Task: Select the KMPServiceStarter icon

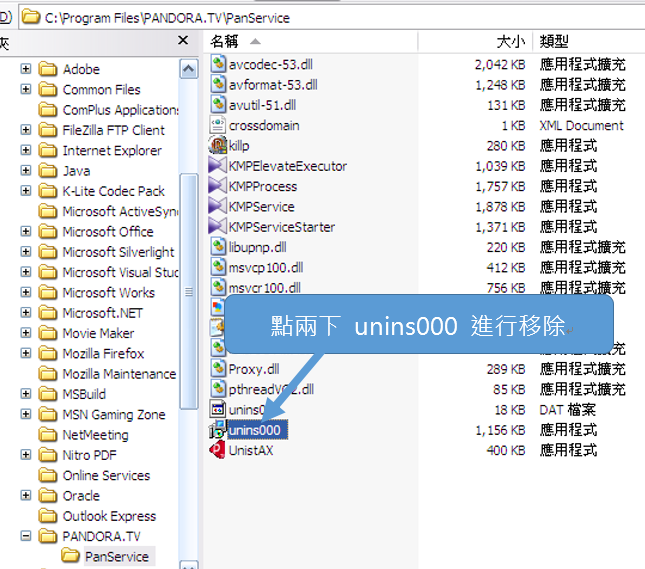Action: coord(218,227)
